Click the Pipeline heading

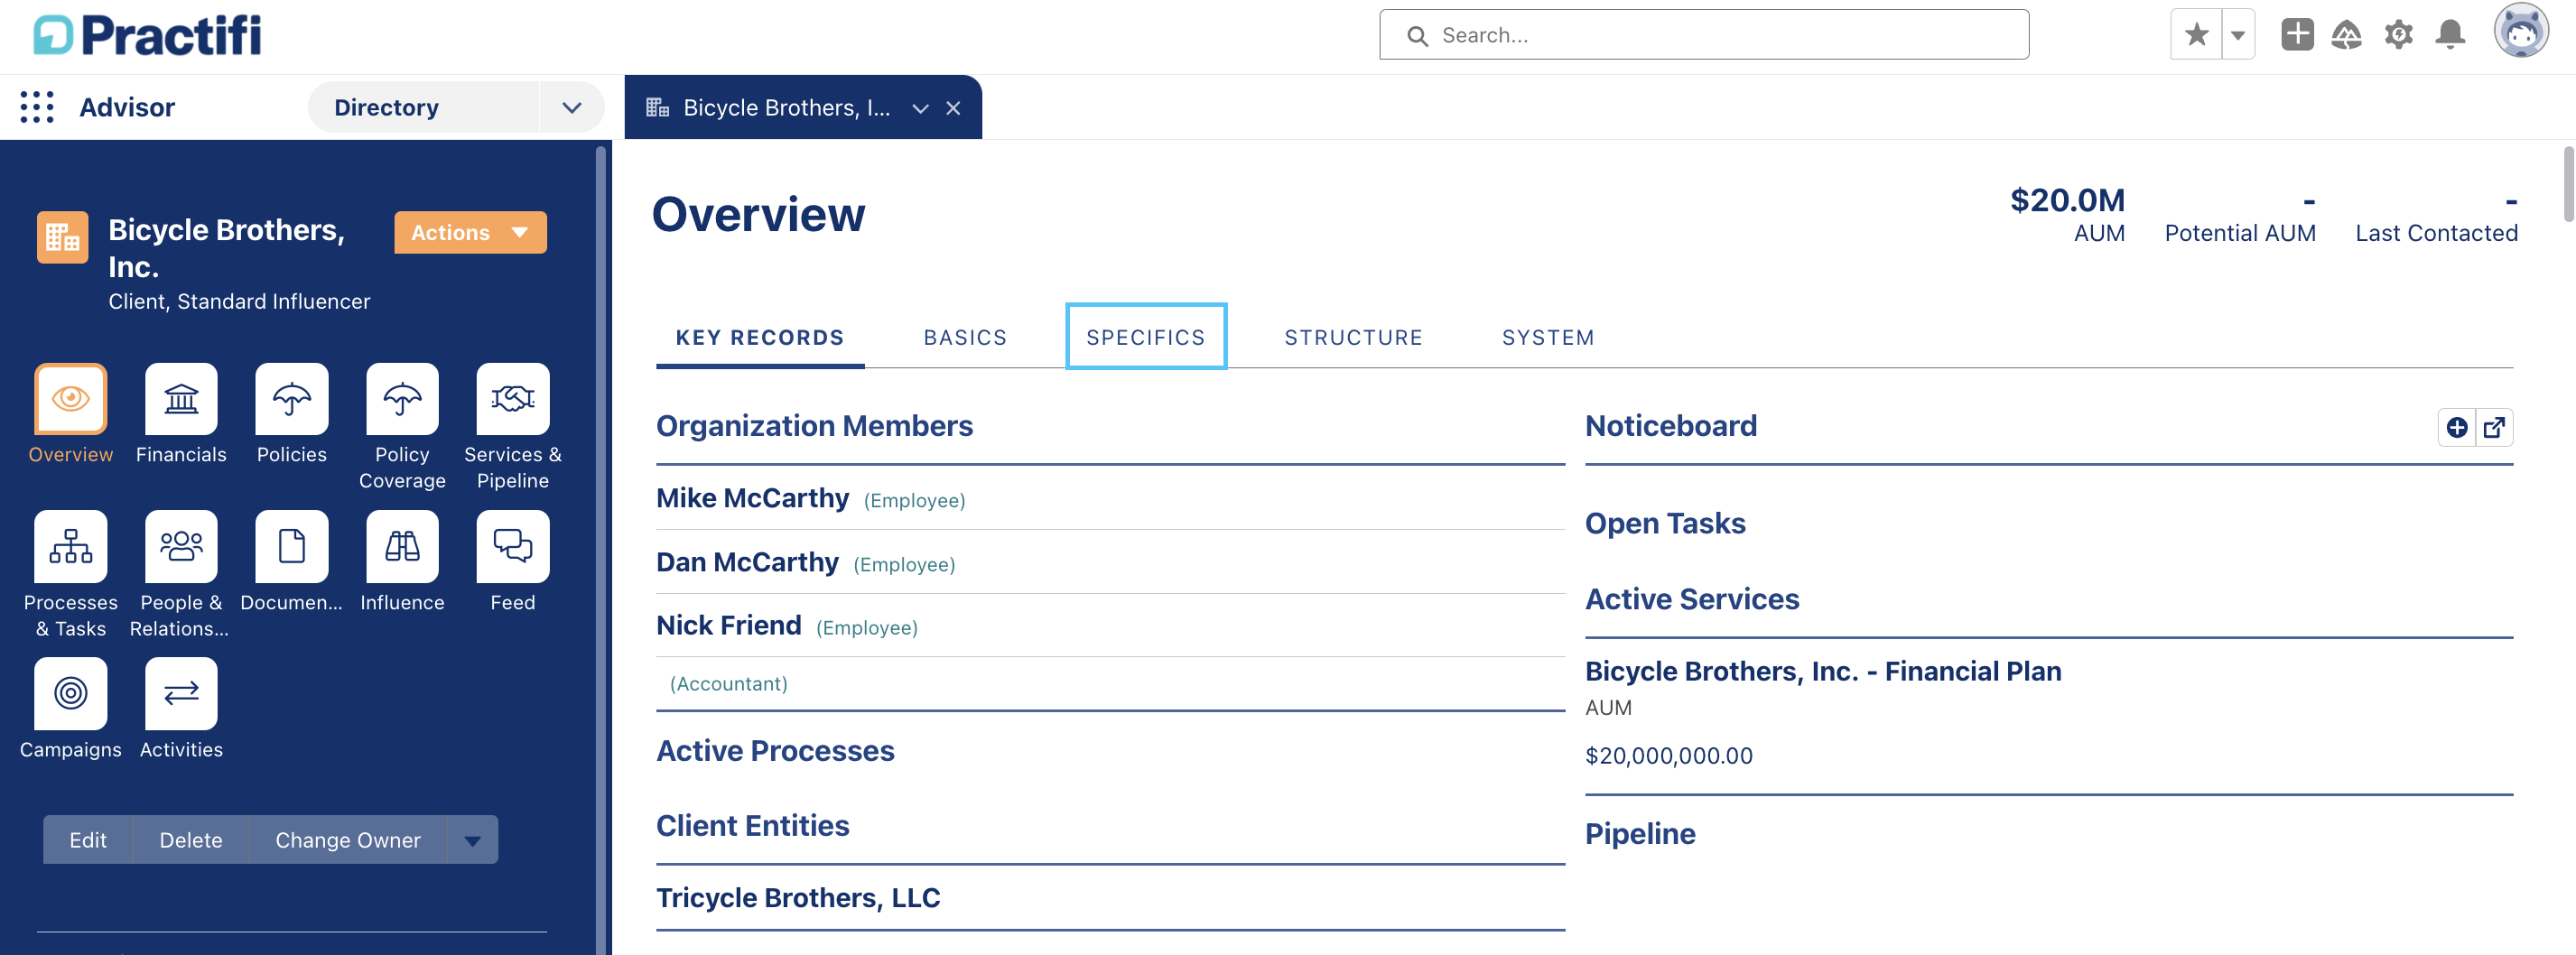(x=1640, y=834)
